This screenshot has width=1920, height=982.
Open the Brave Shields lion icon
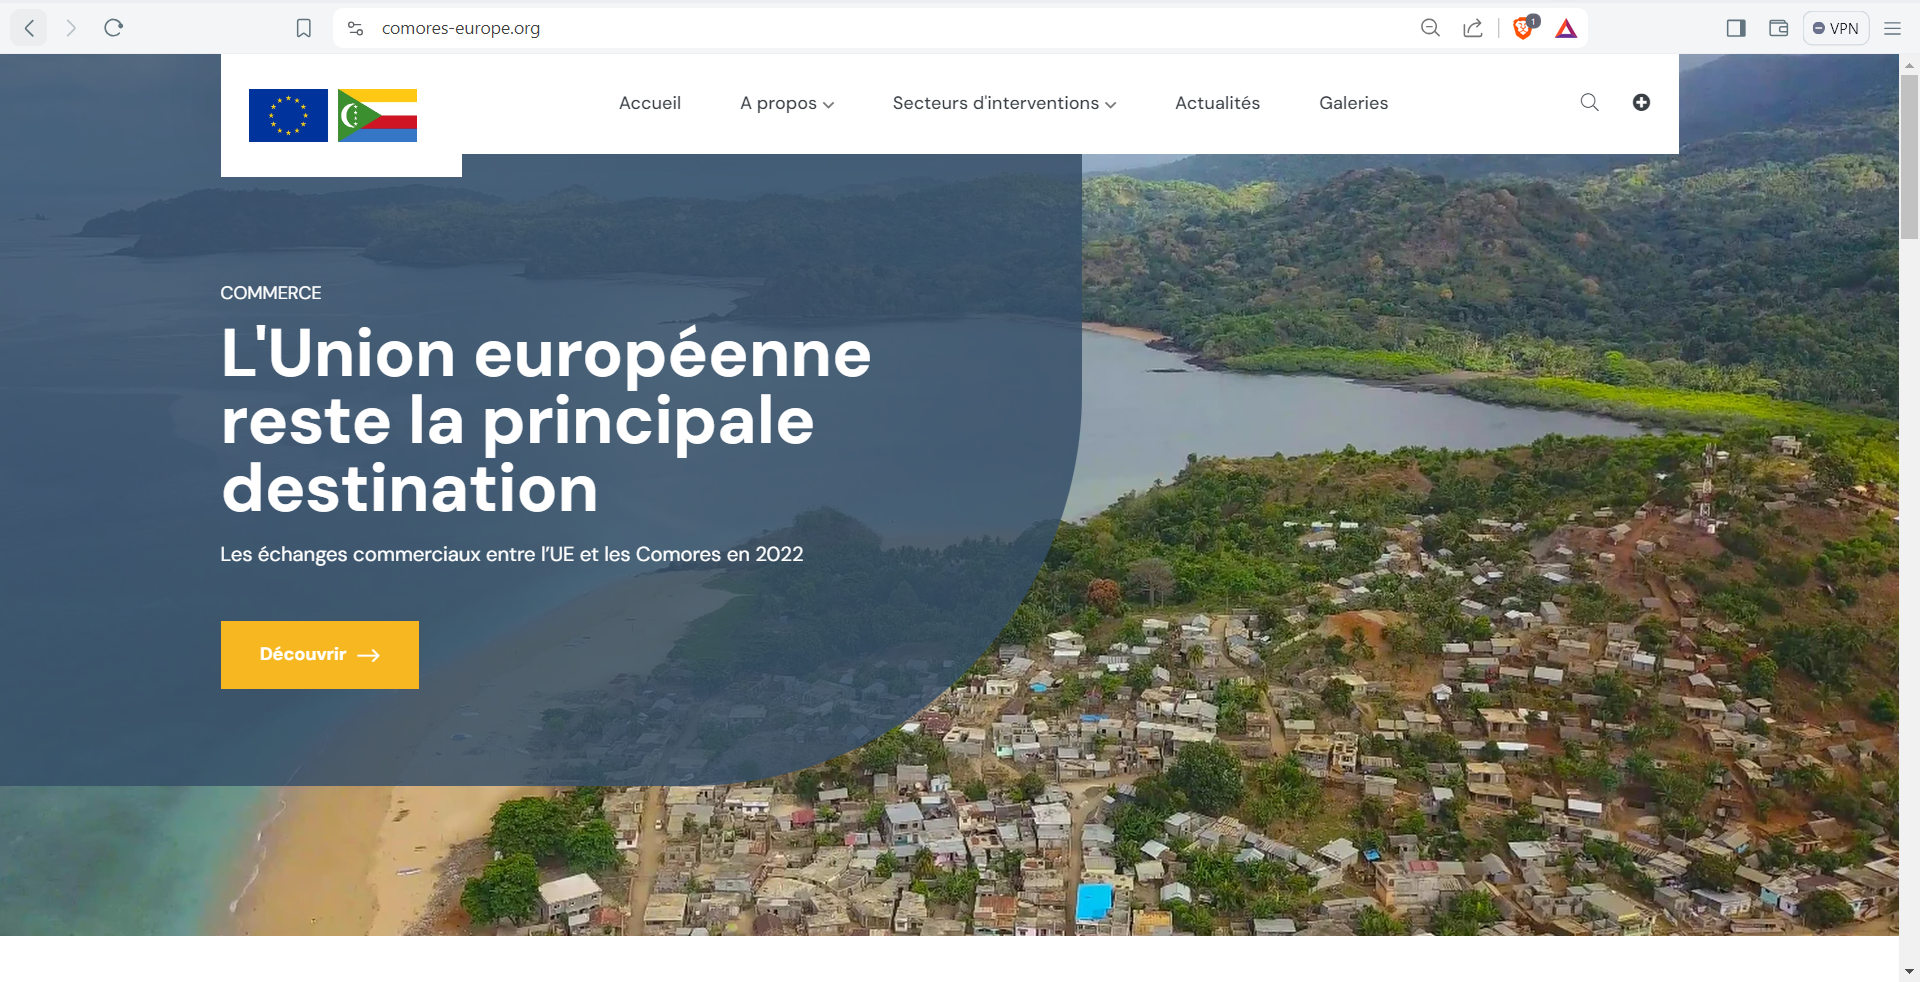coord(1523,28)
